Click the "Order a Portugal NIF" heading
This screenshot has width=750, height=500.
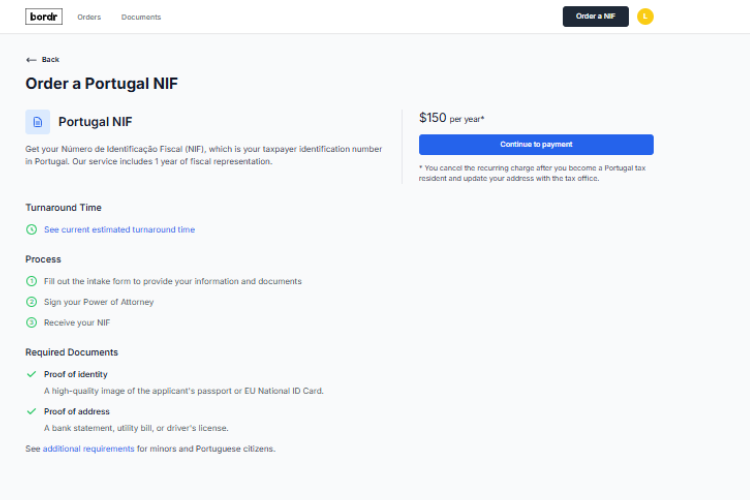pyautogui.click(x=101, y=84)
